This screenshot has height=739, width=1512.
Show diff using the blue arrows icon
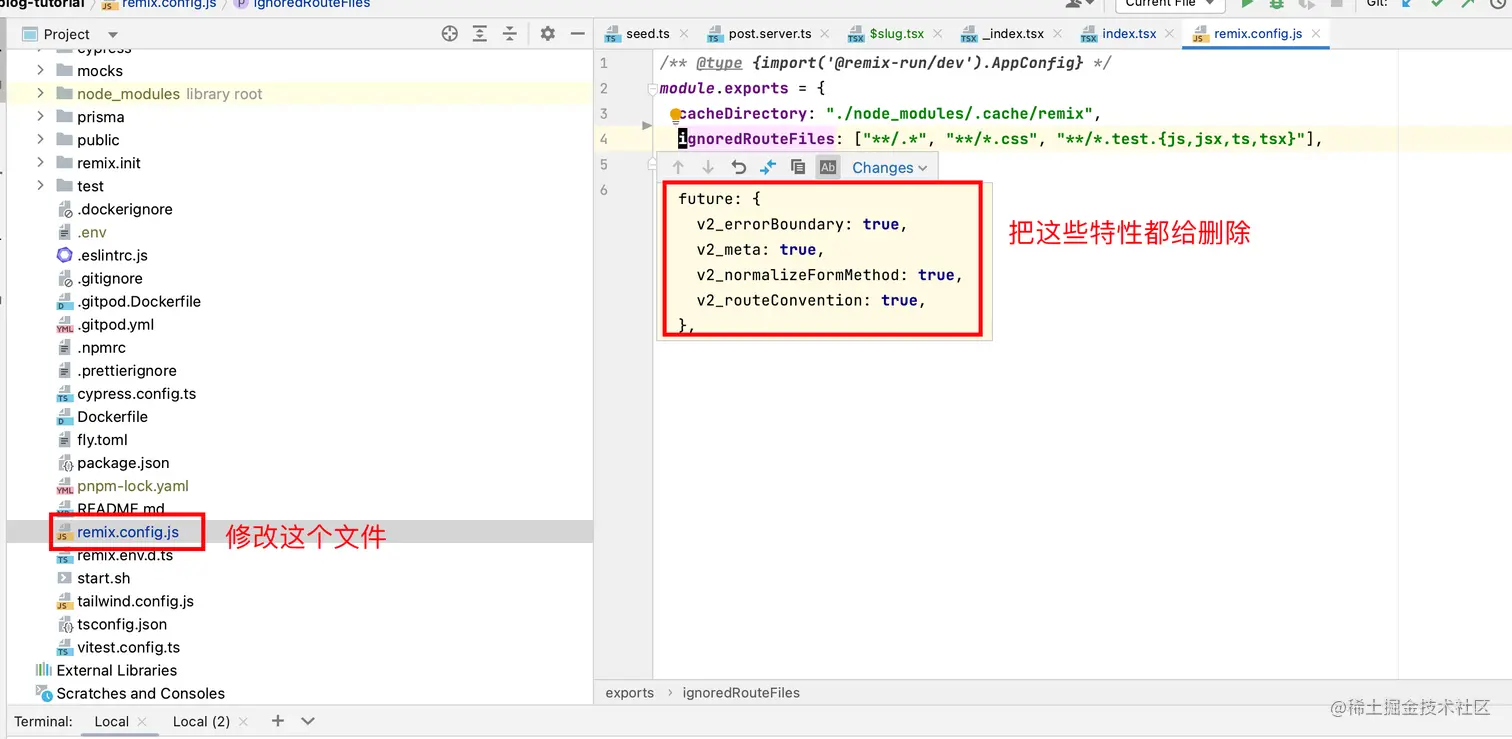[x=768, y=167]
